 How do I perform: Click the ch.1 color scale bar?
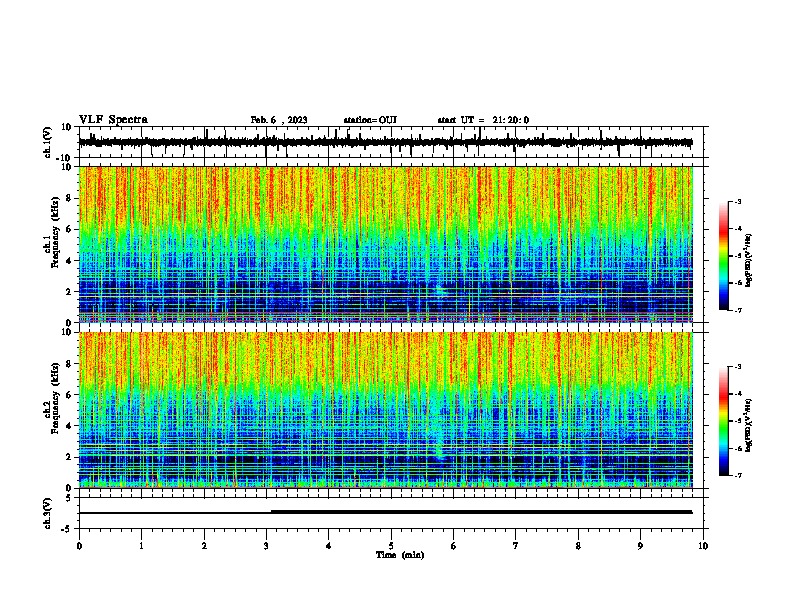pos(724,256)
